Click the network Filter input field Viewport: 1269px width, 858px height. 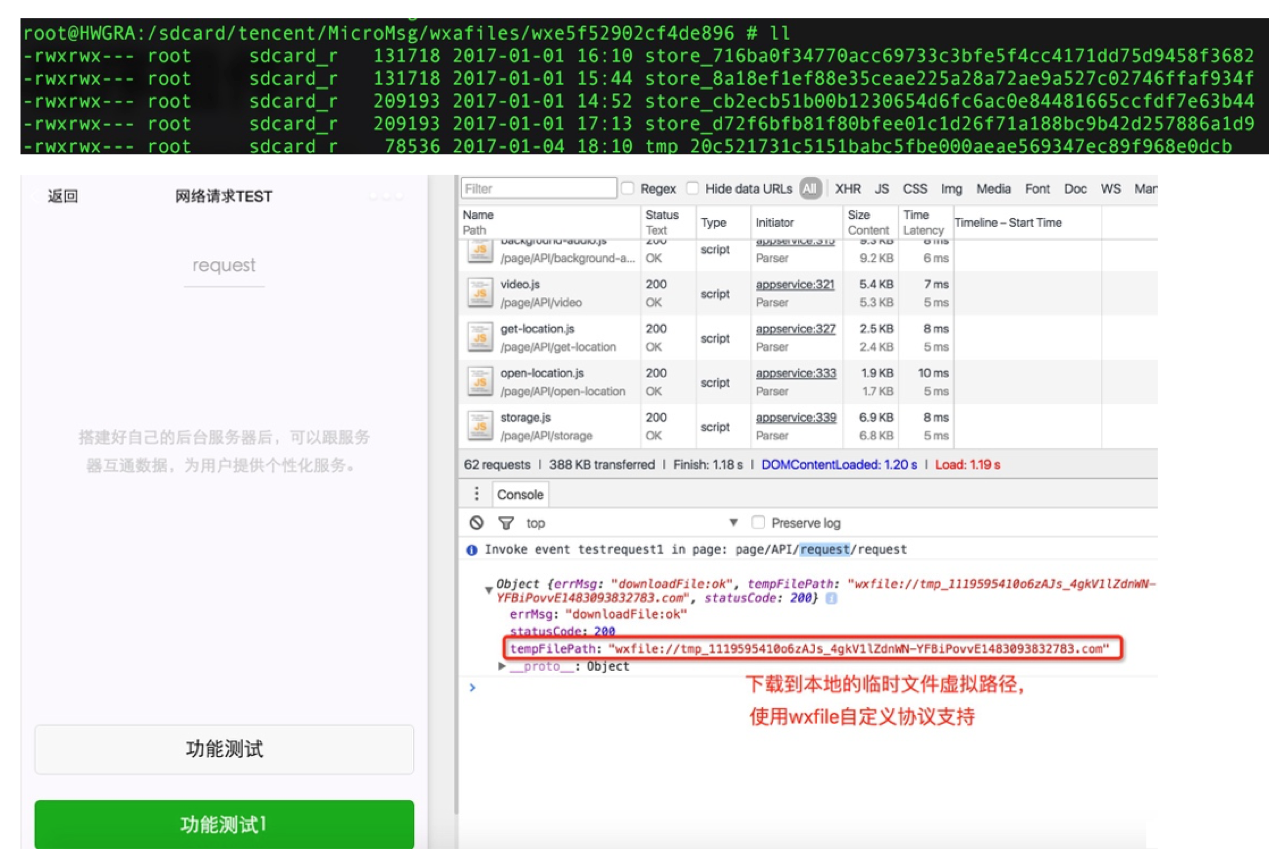pos(540,188)
